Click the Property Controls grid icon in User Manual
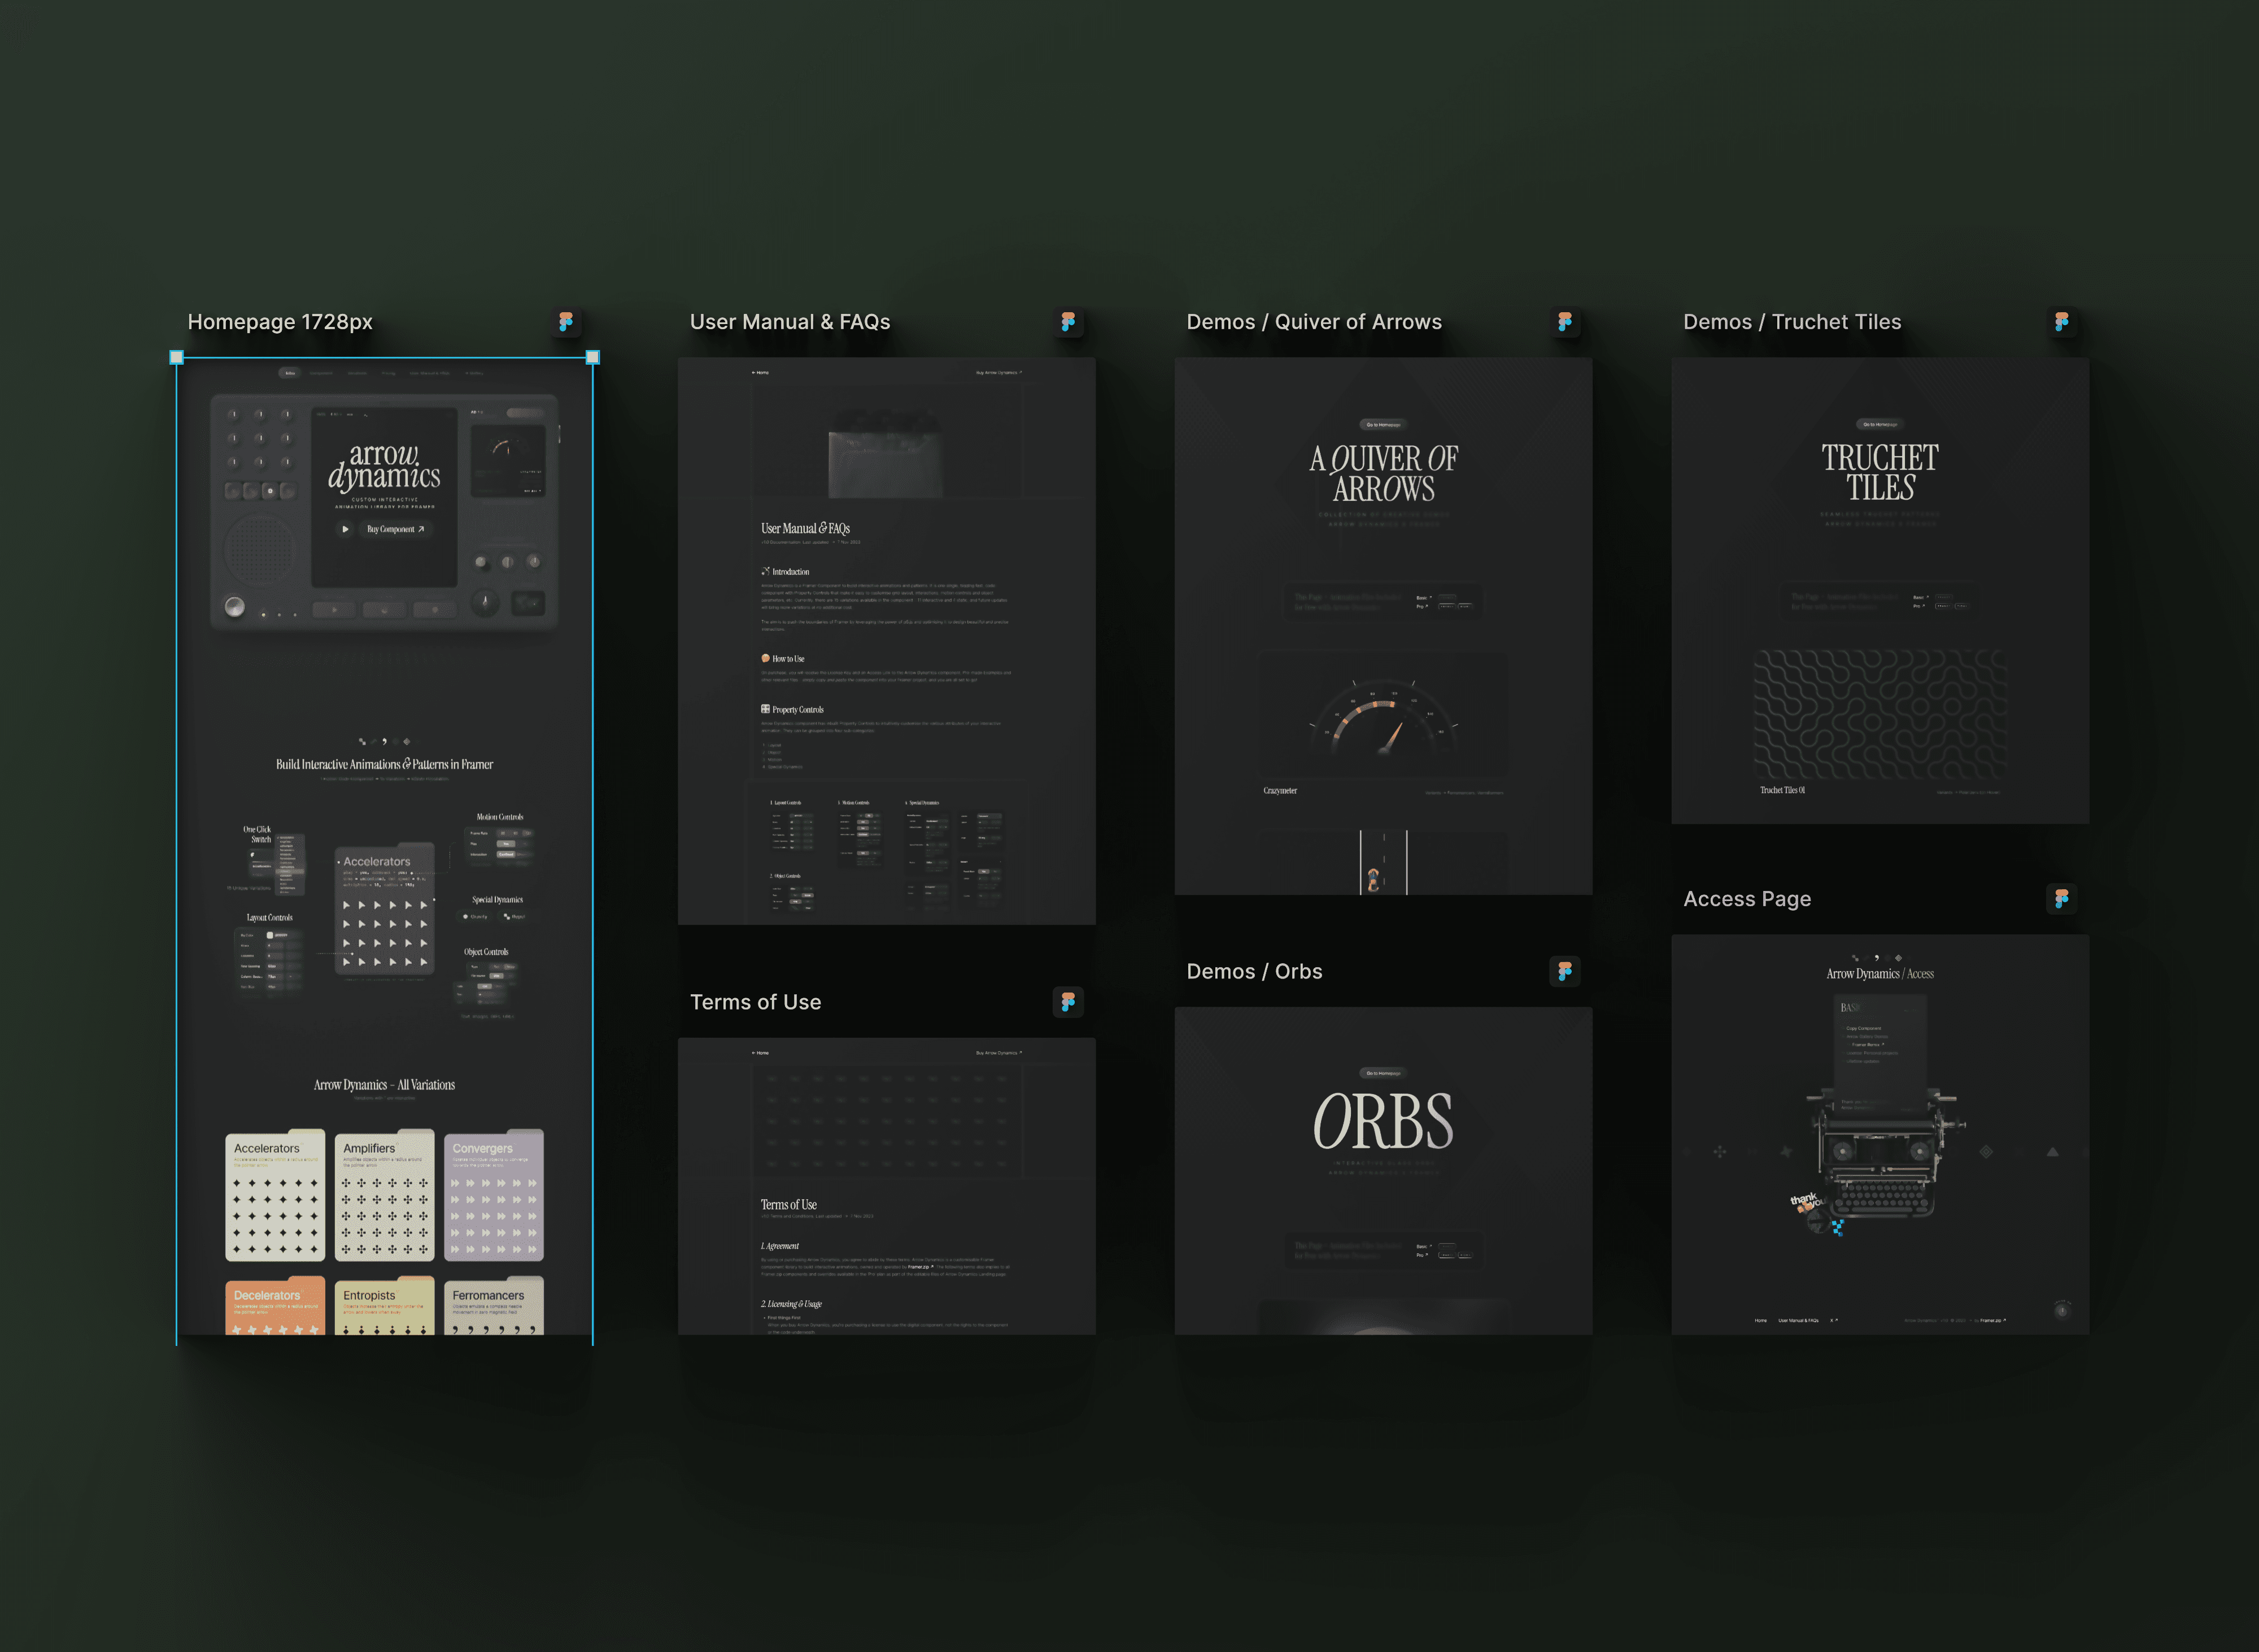This screenshot has height=1652, width=2259. 766,710
